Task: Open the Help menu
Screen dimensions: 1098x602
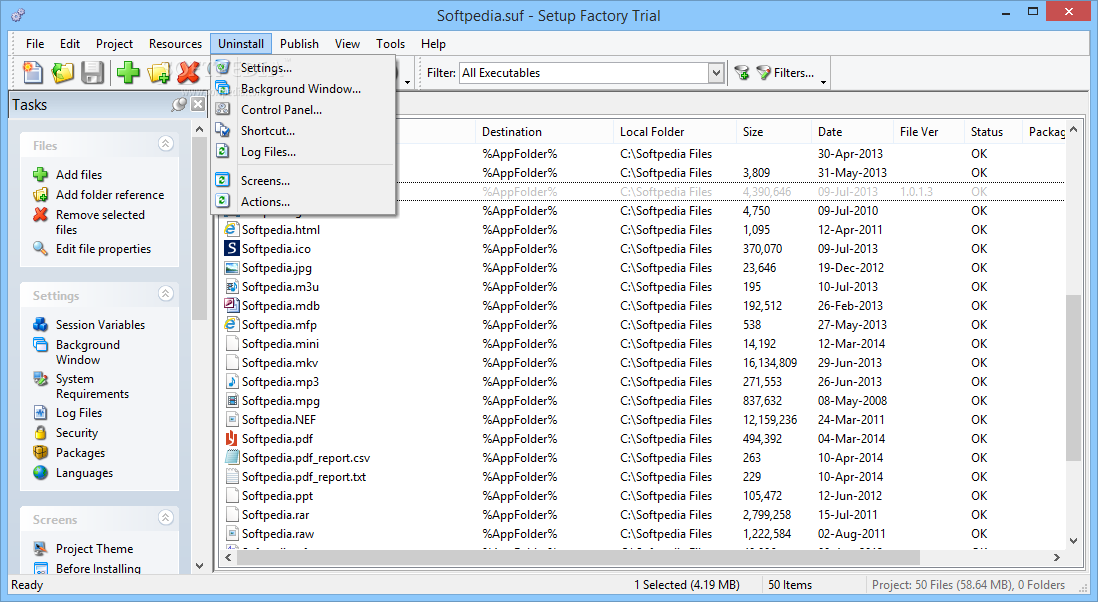Action: [433, 43]
